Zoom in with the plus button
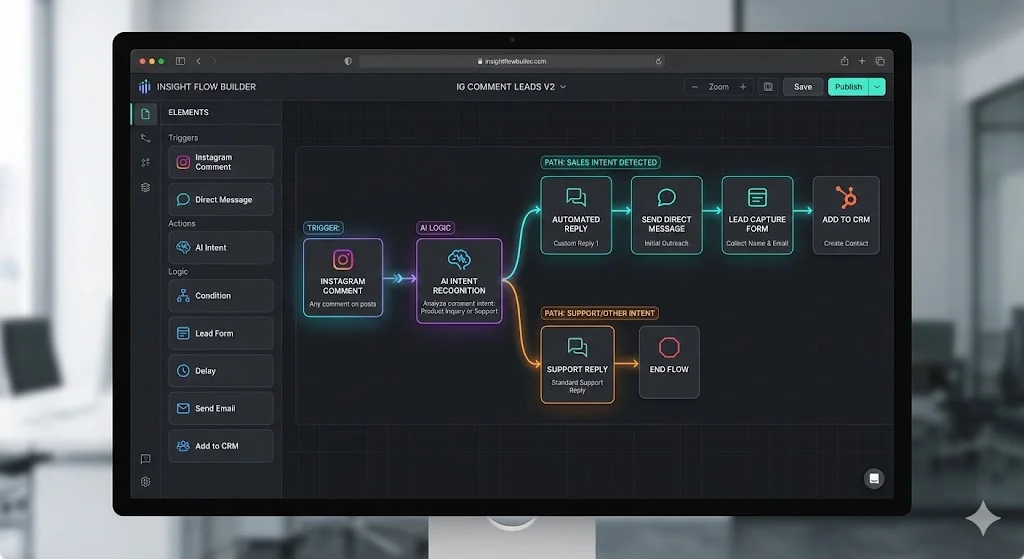 click(743, 87)
